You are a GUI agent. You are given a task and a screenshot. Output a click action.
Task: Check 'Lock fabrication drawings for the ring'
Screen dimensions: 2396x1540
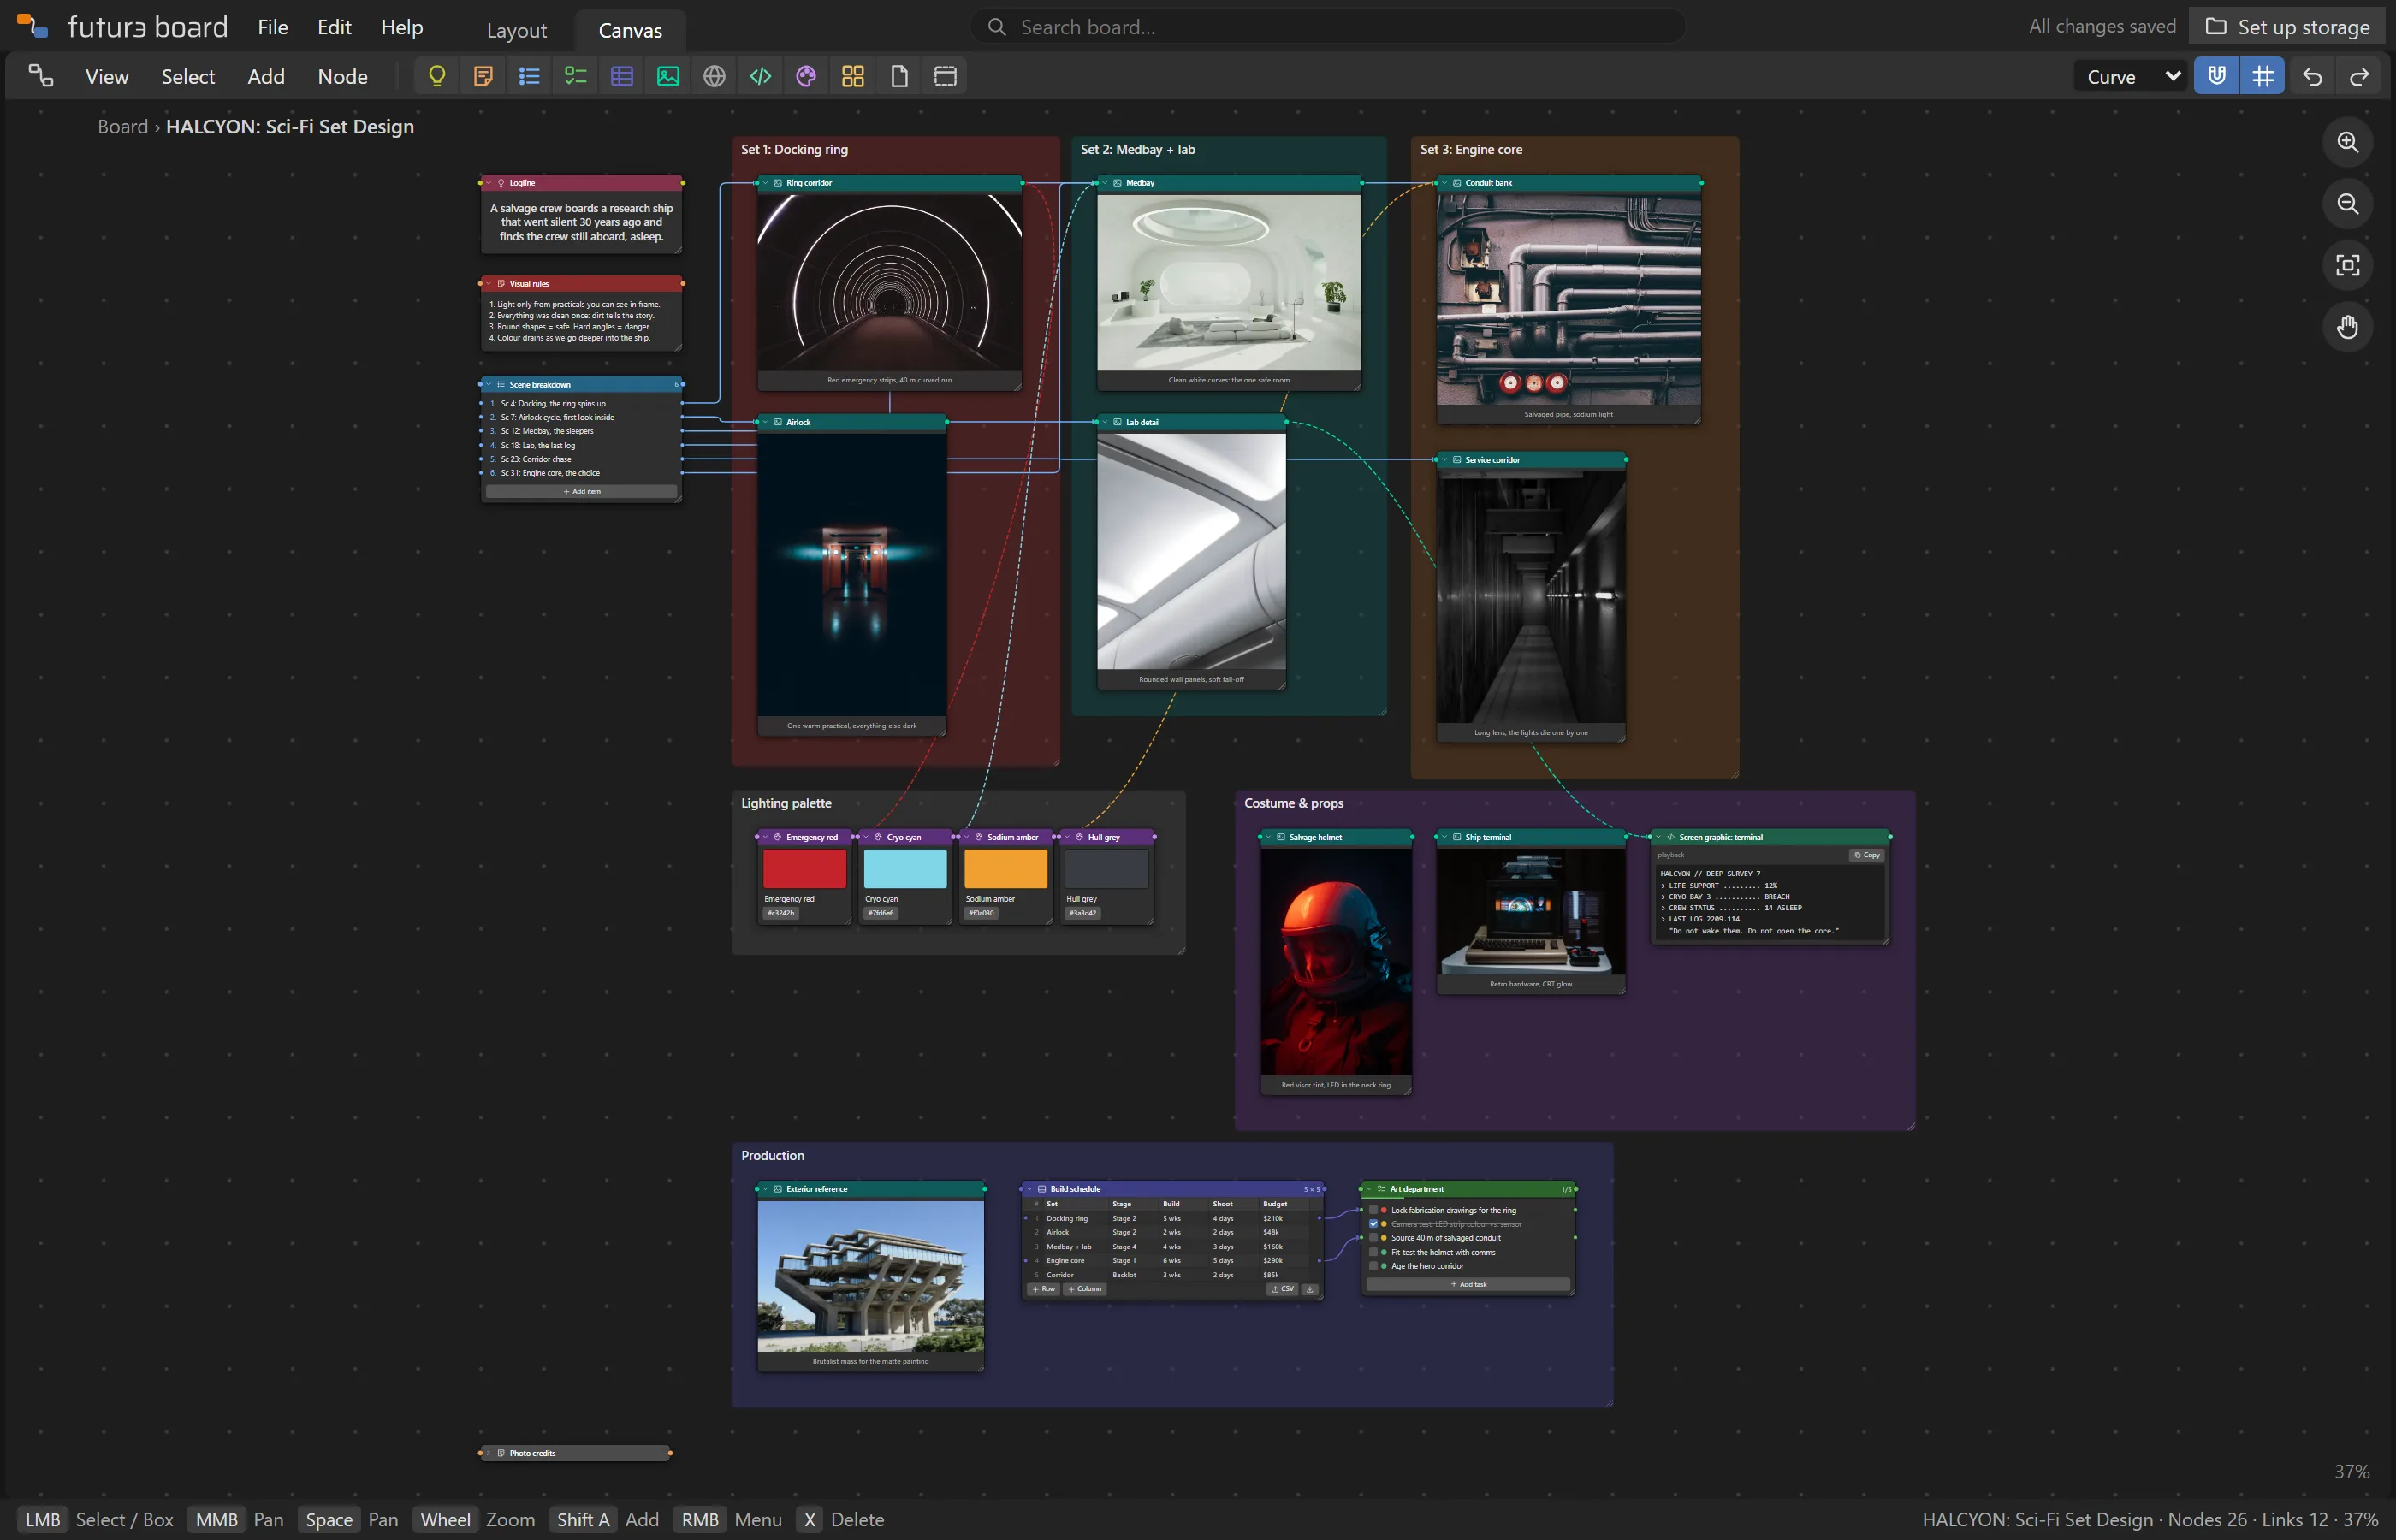pyautogui.click(x=1373, y=1210)
